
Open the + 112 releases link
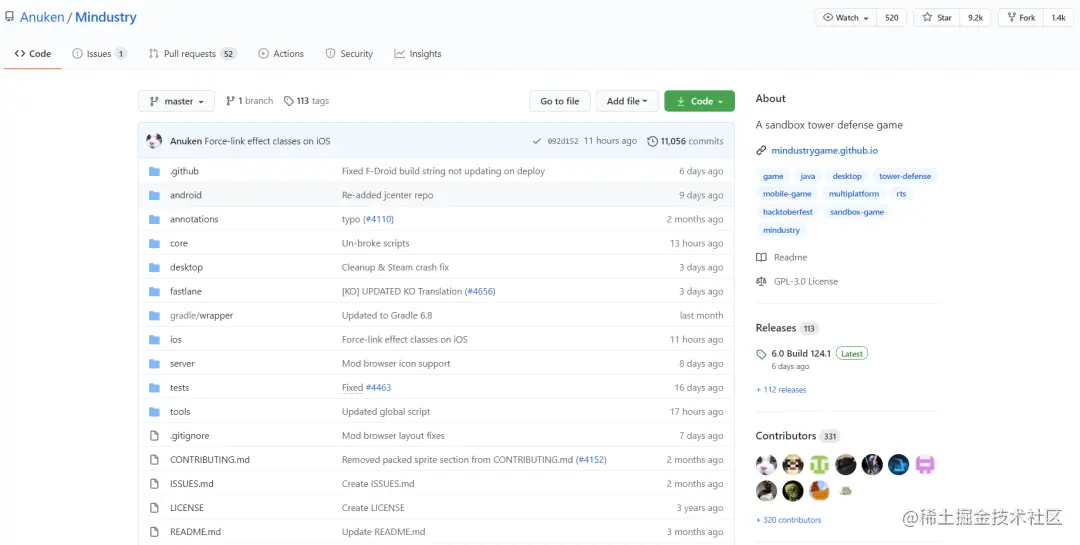[781, 390]
